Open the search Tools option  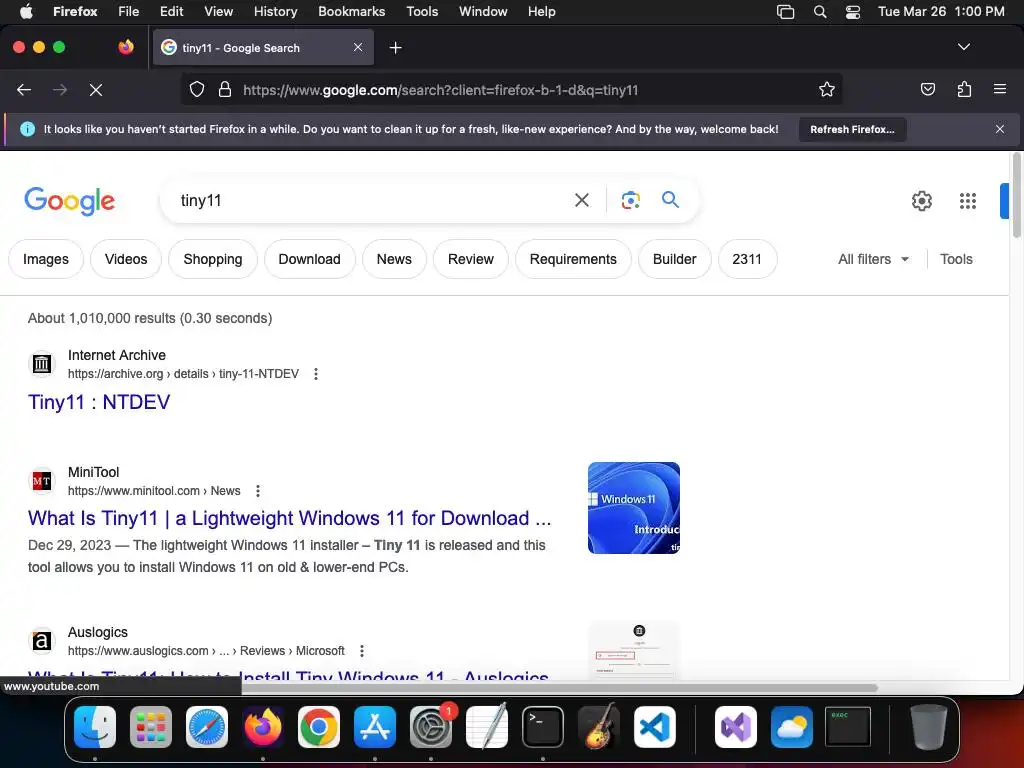coord(956,259)
